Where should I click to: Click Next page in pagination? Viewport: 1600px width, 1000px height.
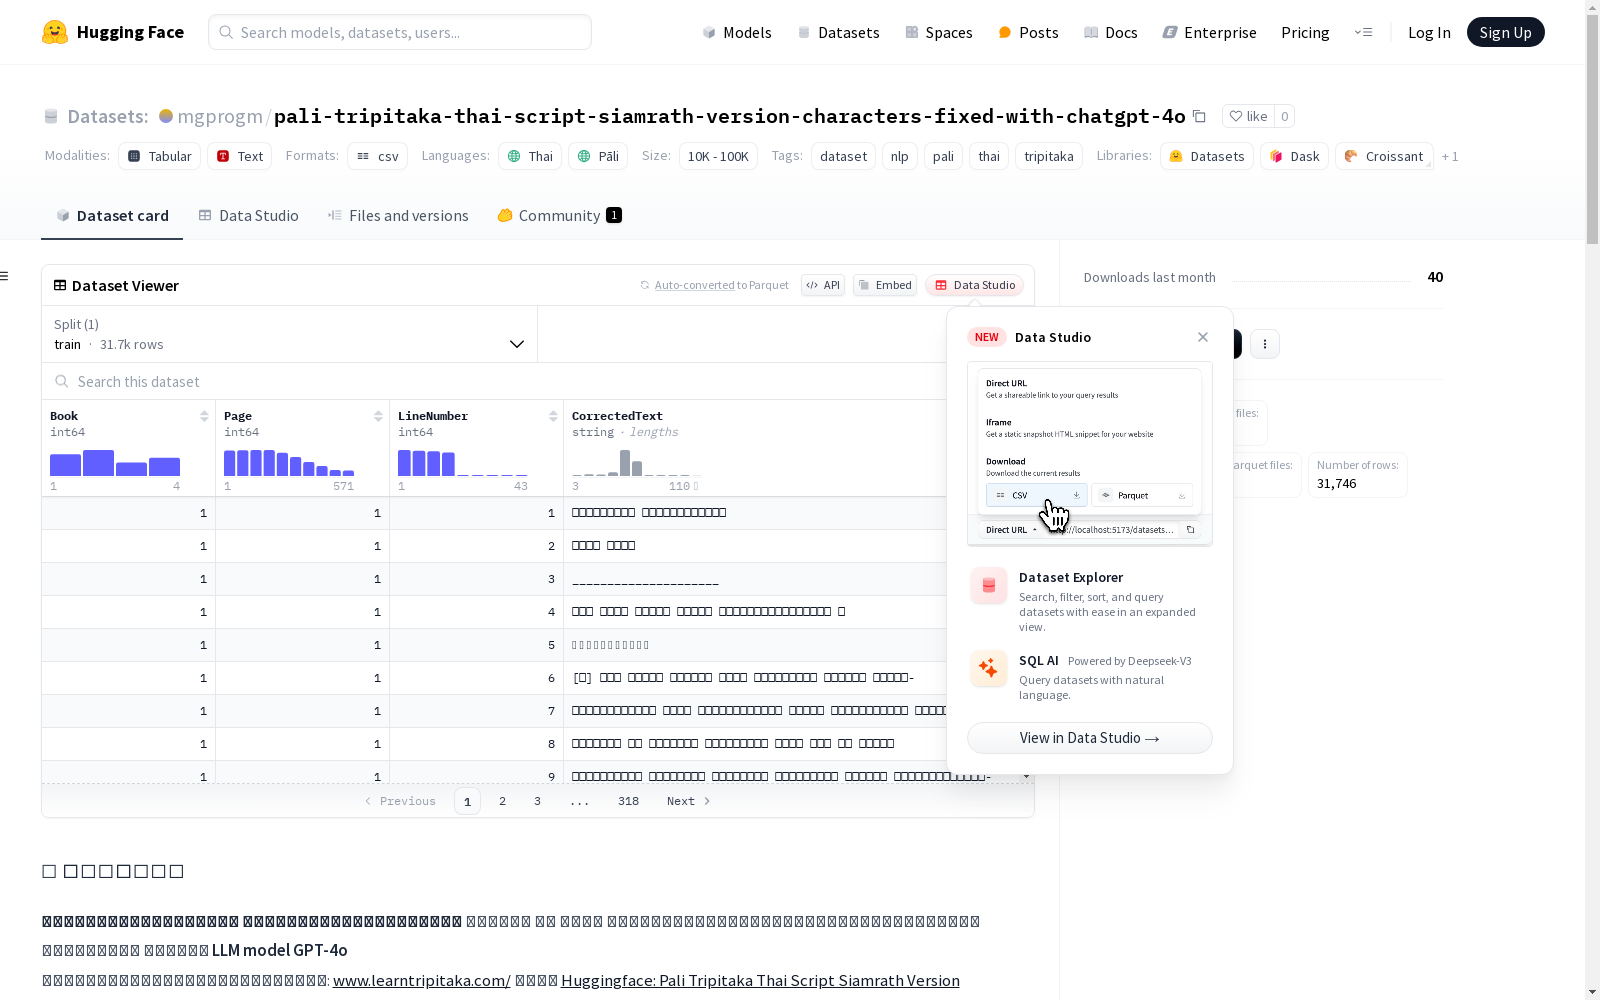tap(688, 801)
